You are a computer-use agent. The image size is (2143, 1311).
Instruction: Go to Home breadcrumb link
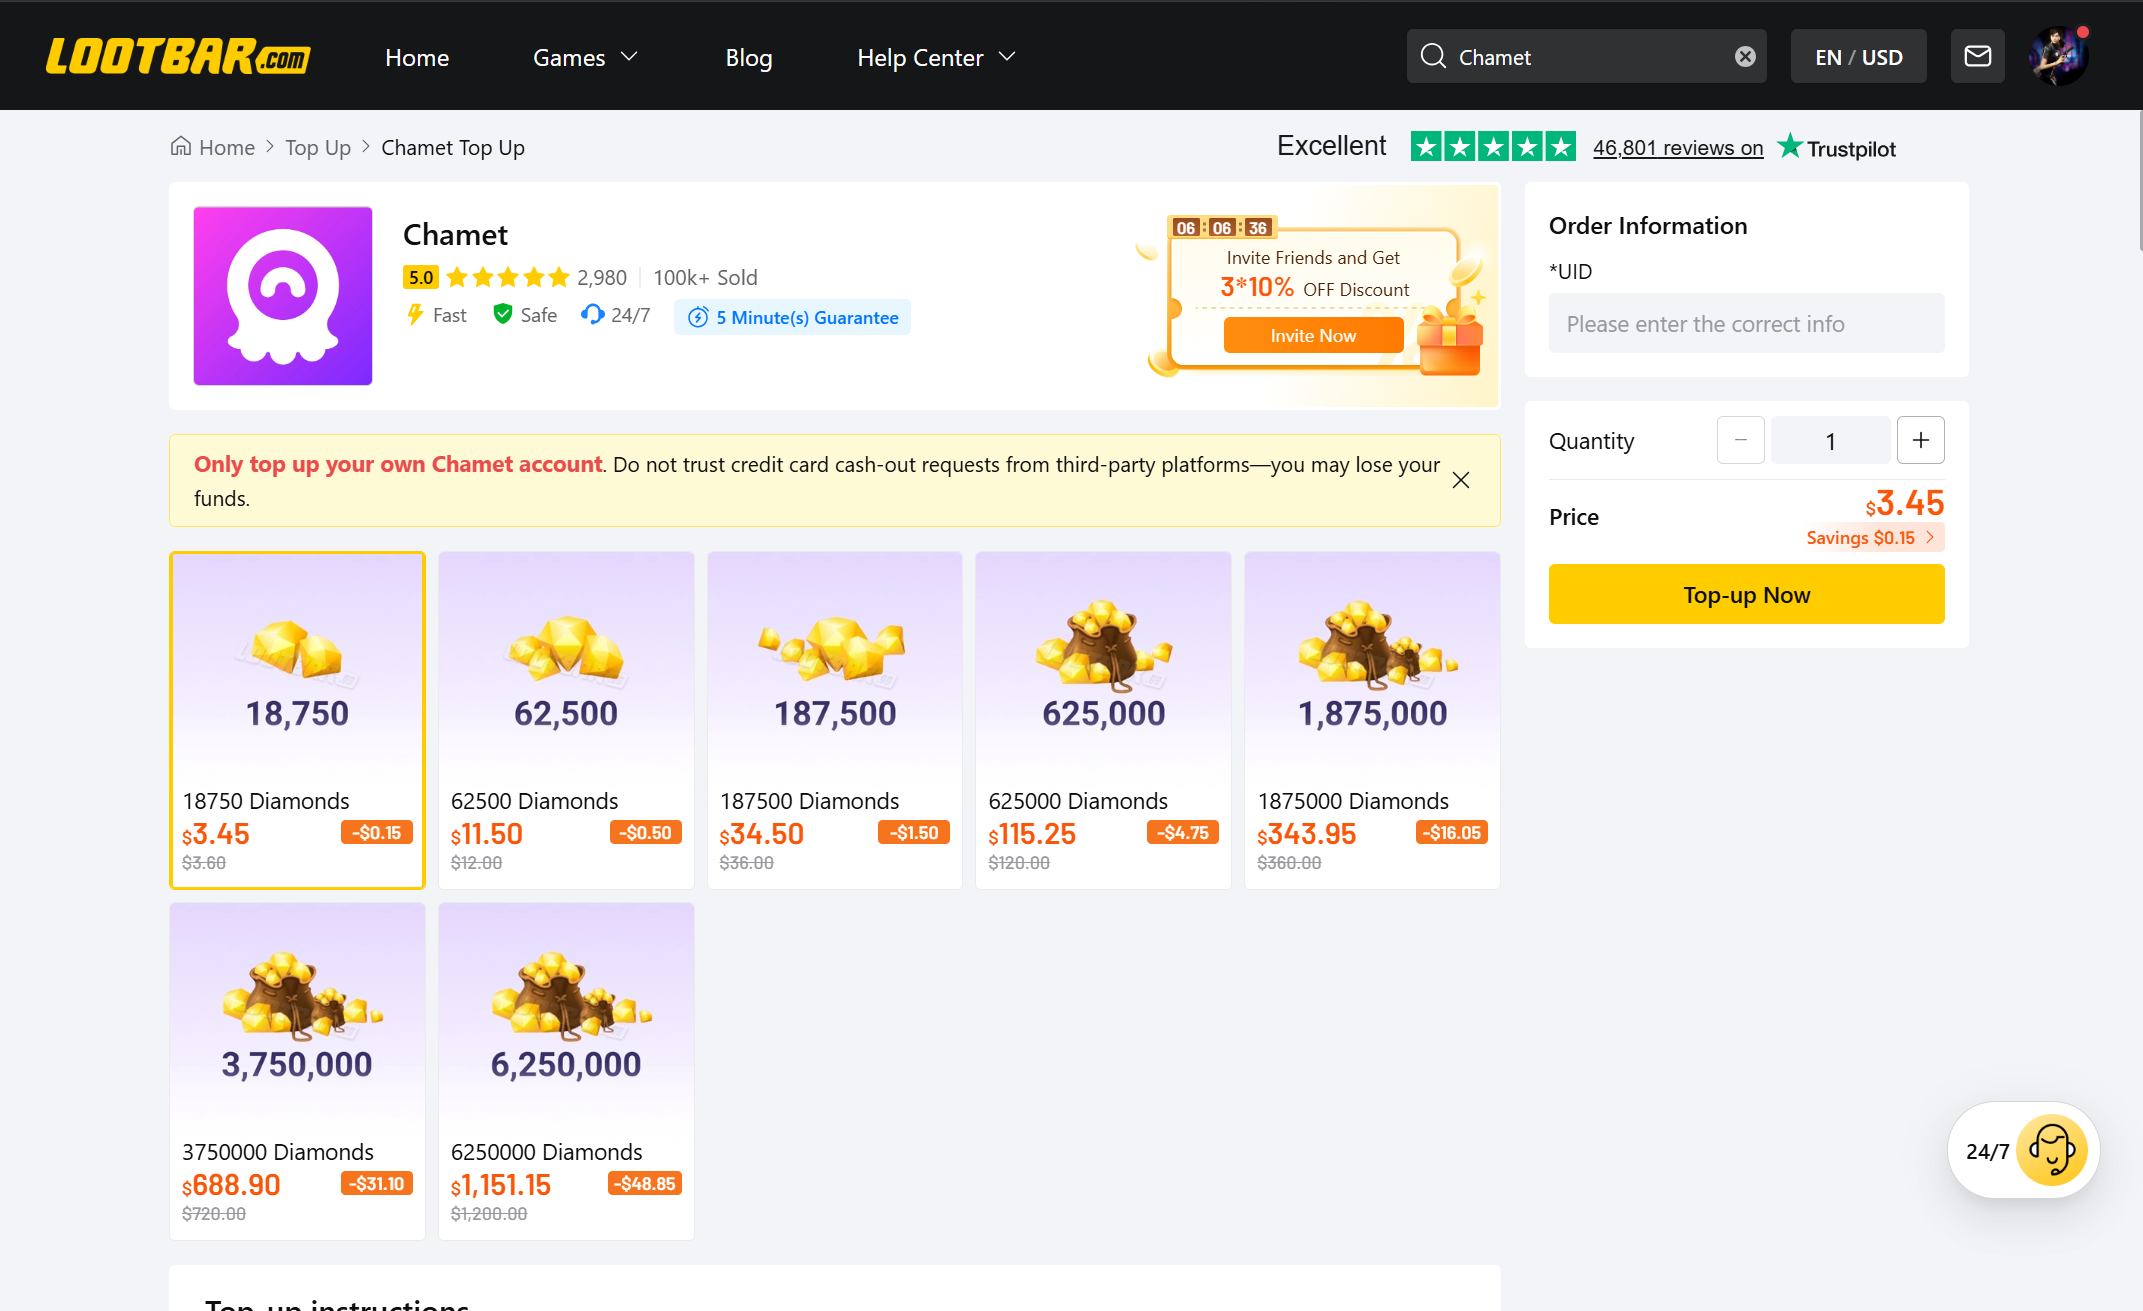[x=227, y=148]
